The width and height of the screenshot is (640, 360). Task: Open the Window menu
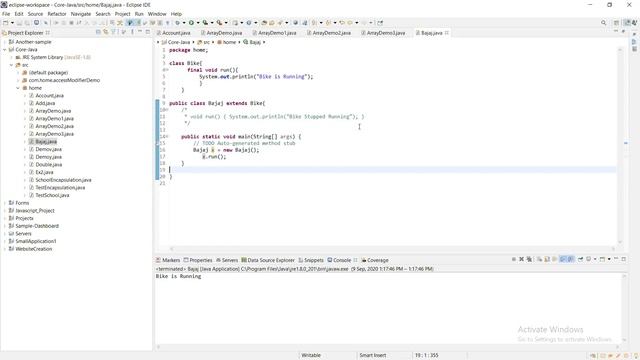(157, 14)
